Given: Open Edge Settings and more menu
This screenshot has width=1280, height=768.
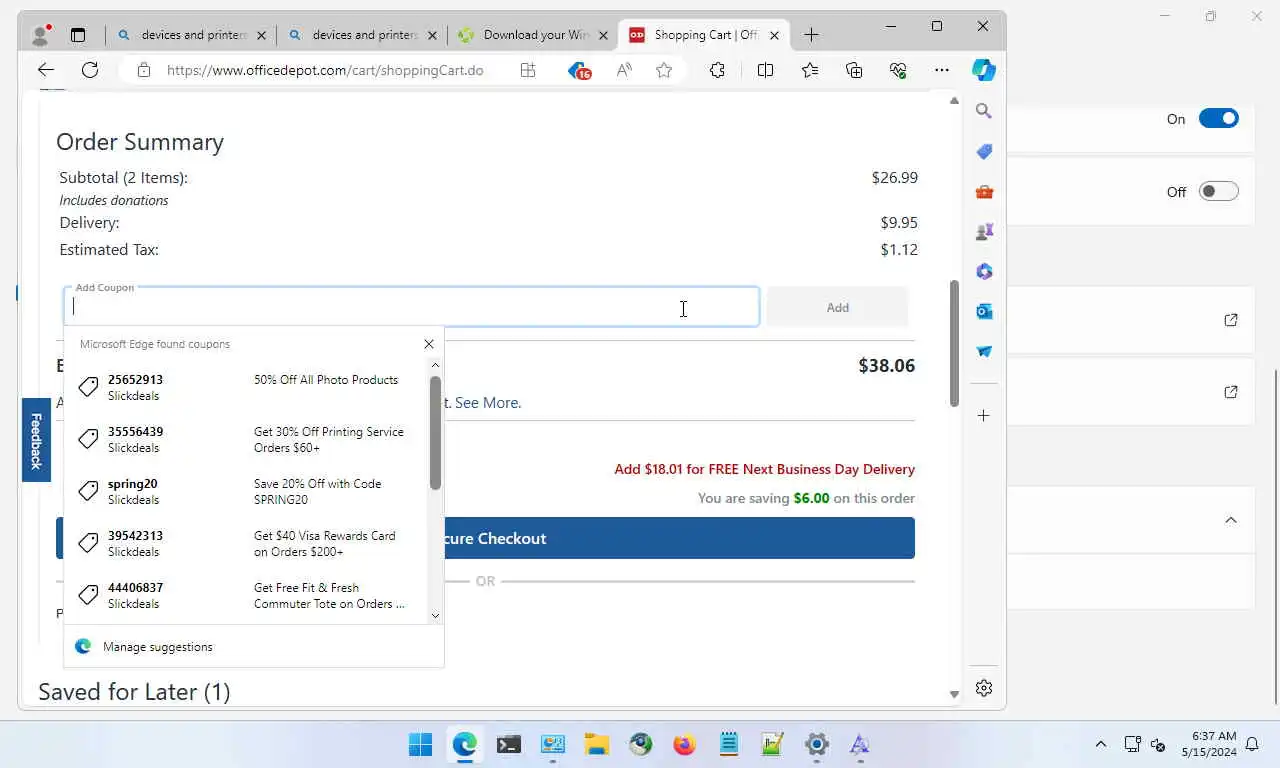Looking at the screenshot, I should click(x=942, y=70).
